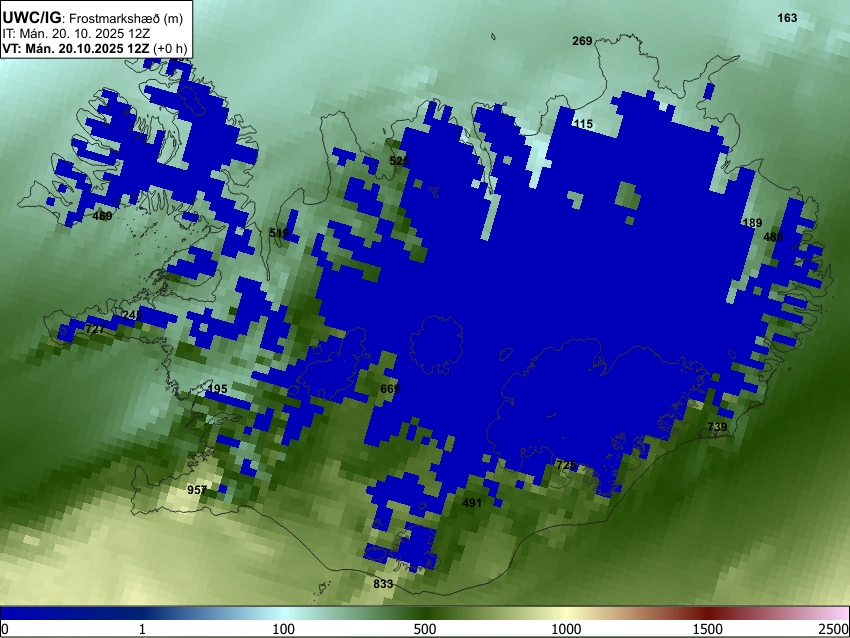The height and width of the screenshot is (638, 850).
Task: Click the 'VT: Mán. 20.10.2025 12Z (+0 h)' line
Action: tap(95, 48)
